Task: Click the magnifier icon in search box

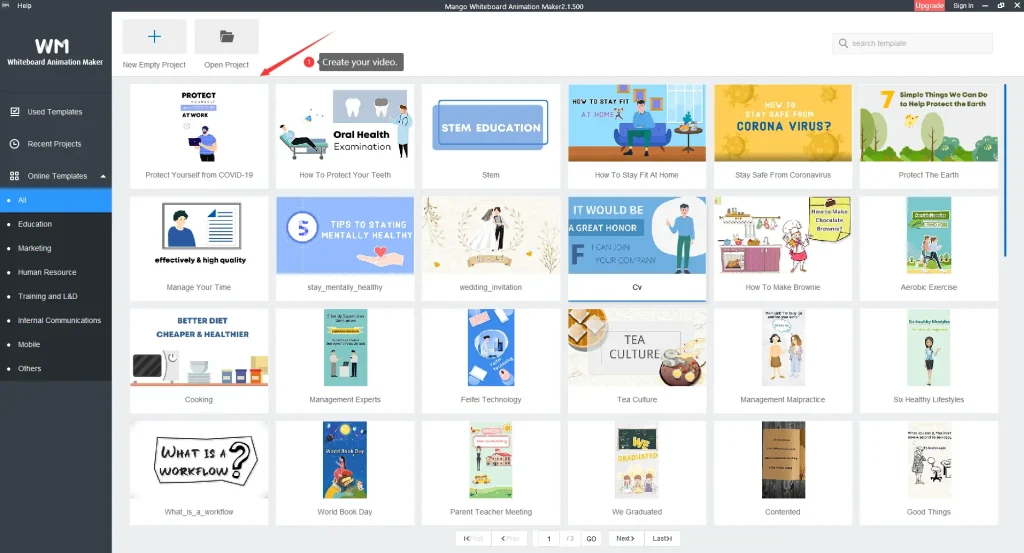Action: tap(844, 44)
